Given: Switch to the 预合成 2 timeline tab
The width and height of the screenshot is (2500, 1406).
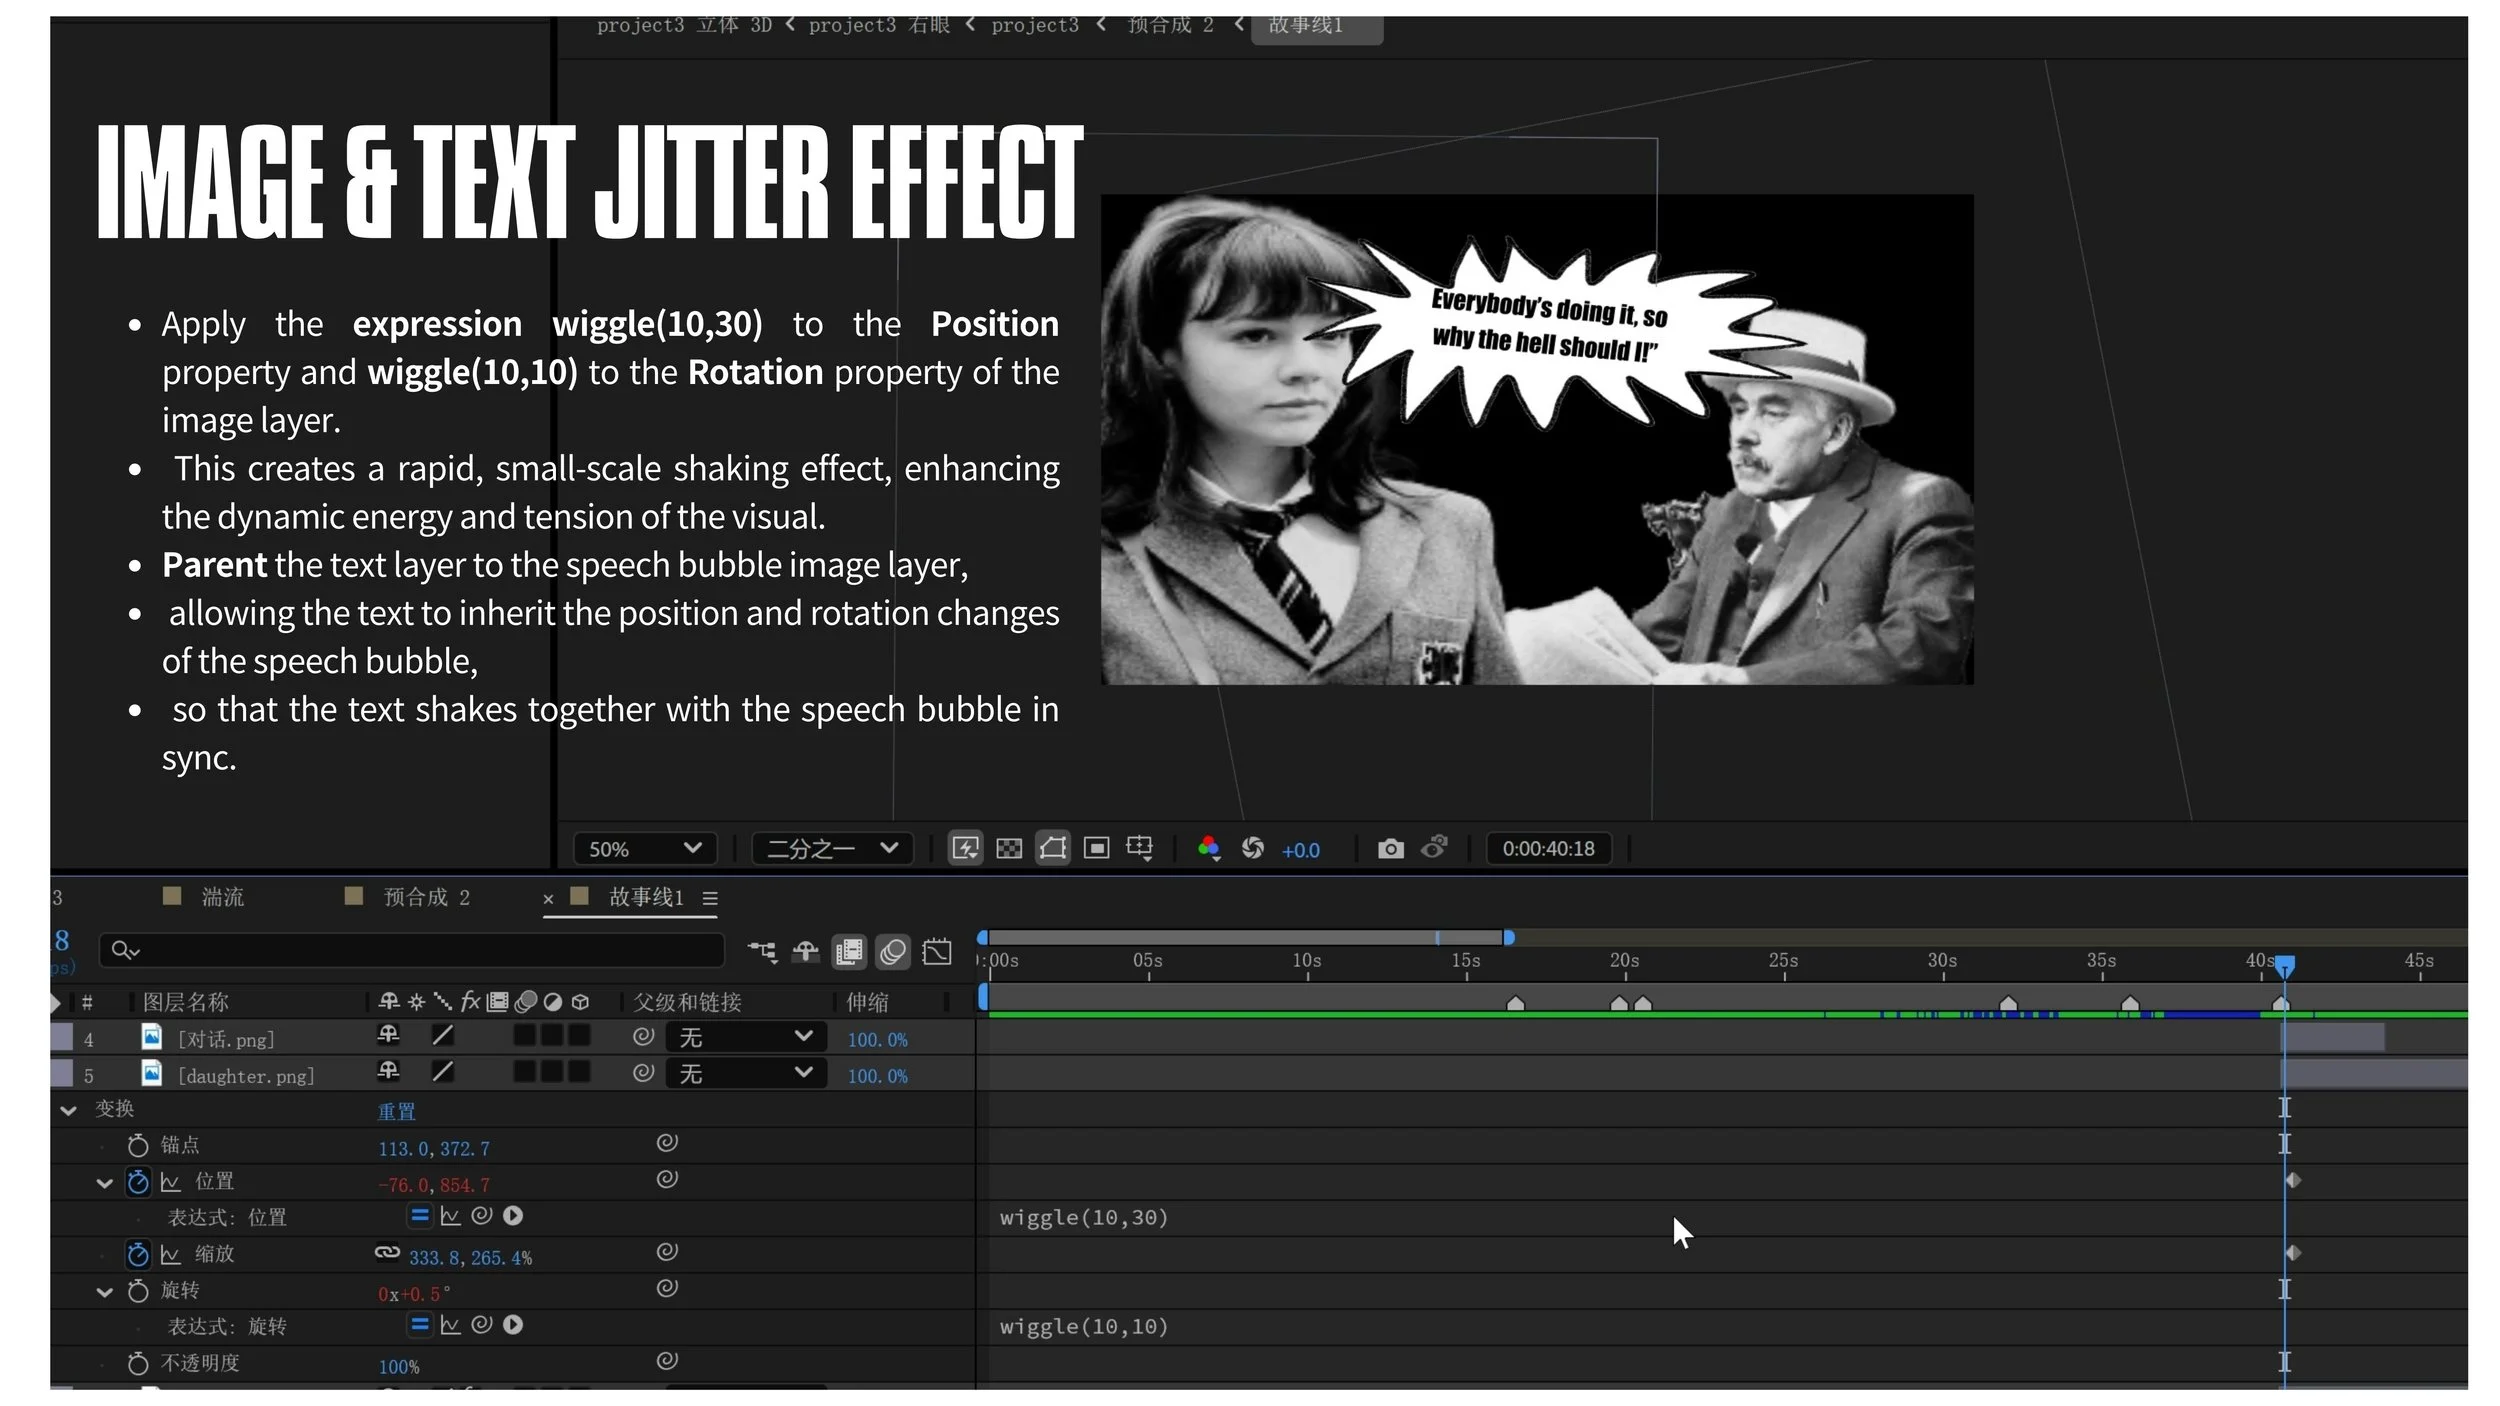Looking at the screenshot, I should pyautogui.click(x=425, y=897).
